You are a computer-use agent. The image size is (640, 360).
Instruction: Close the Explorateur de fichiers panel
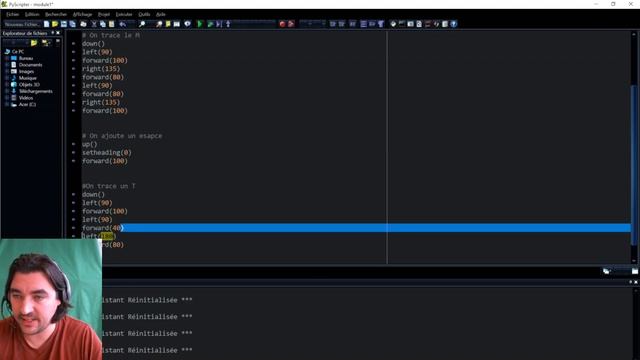point(58,33)
